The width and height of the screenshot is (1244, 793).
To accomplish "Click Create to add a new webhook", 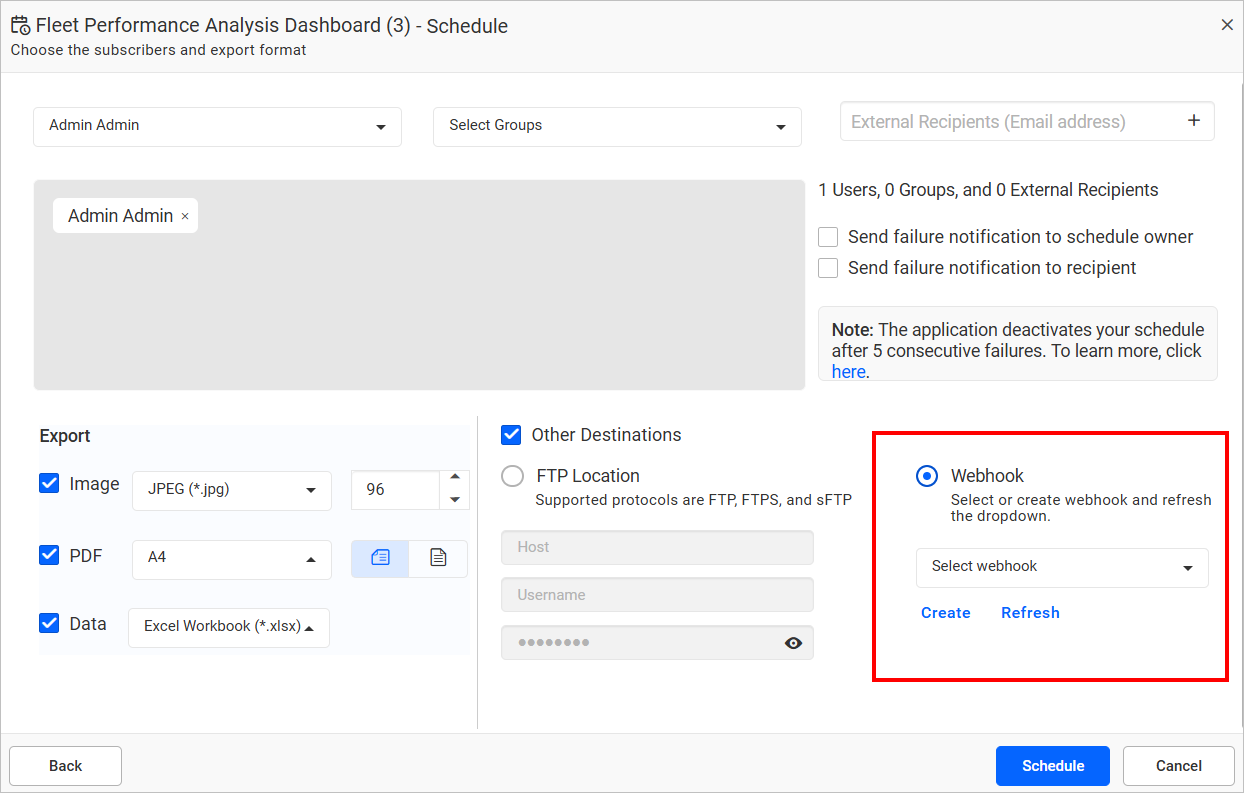I will point(945,612).
